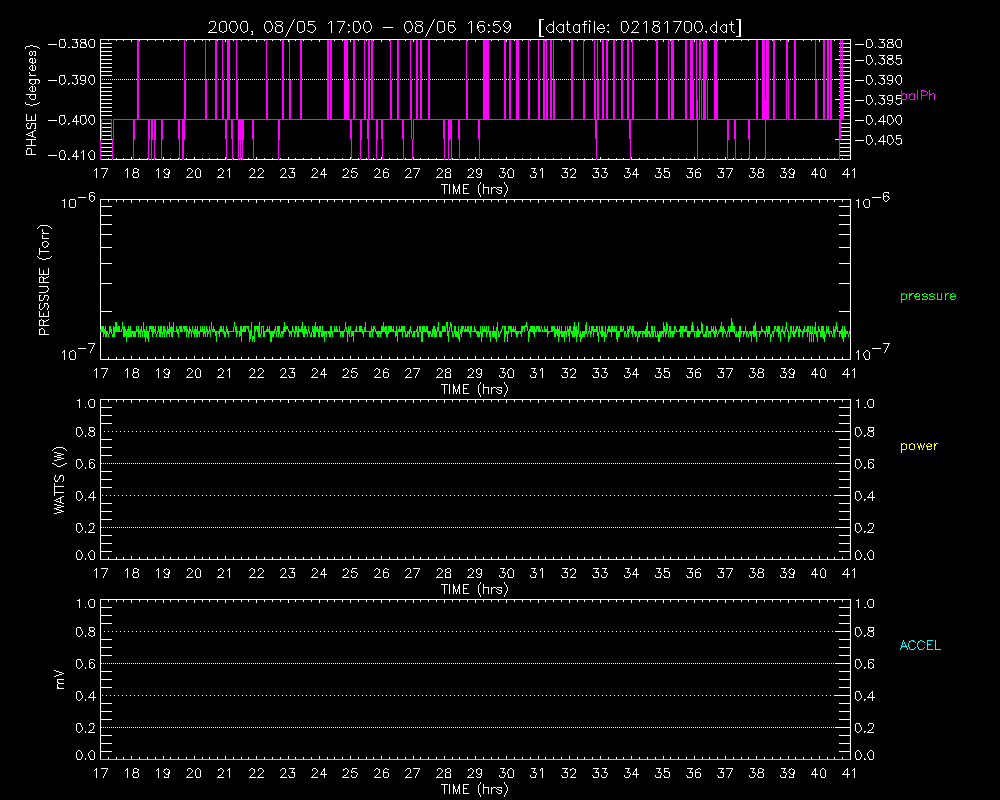Click hour 41 tick under pressure plot
The width and height of the screenshot is (1000, 800).
849,373
